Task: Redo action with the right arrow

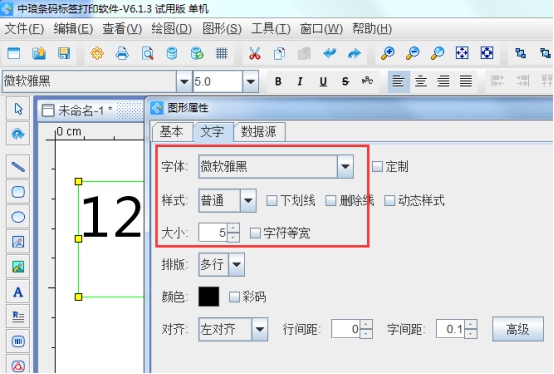Action: [x=354, y=54]
